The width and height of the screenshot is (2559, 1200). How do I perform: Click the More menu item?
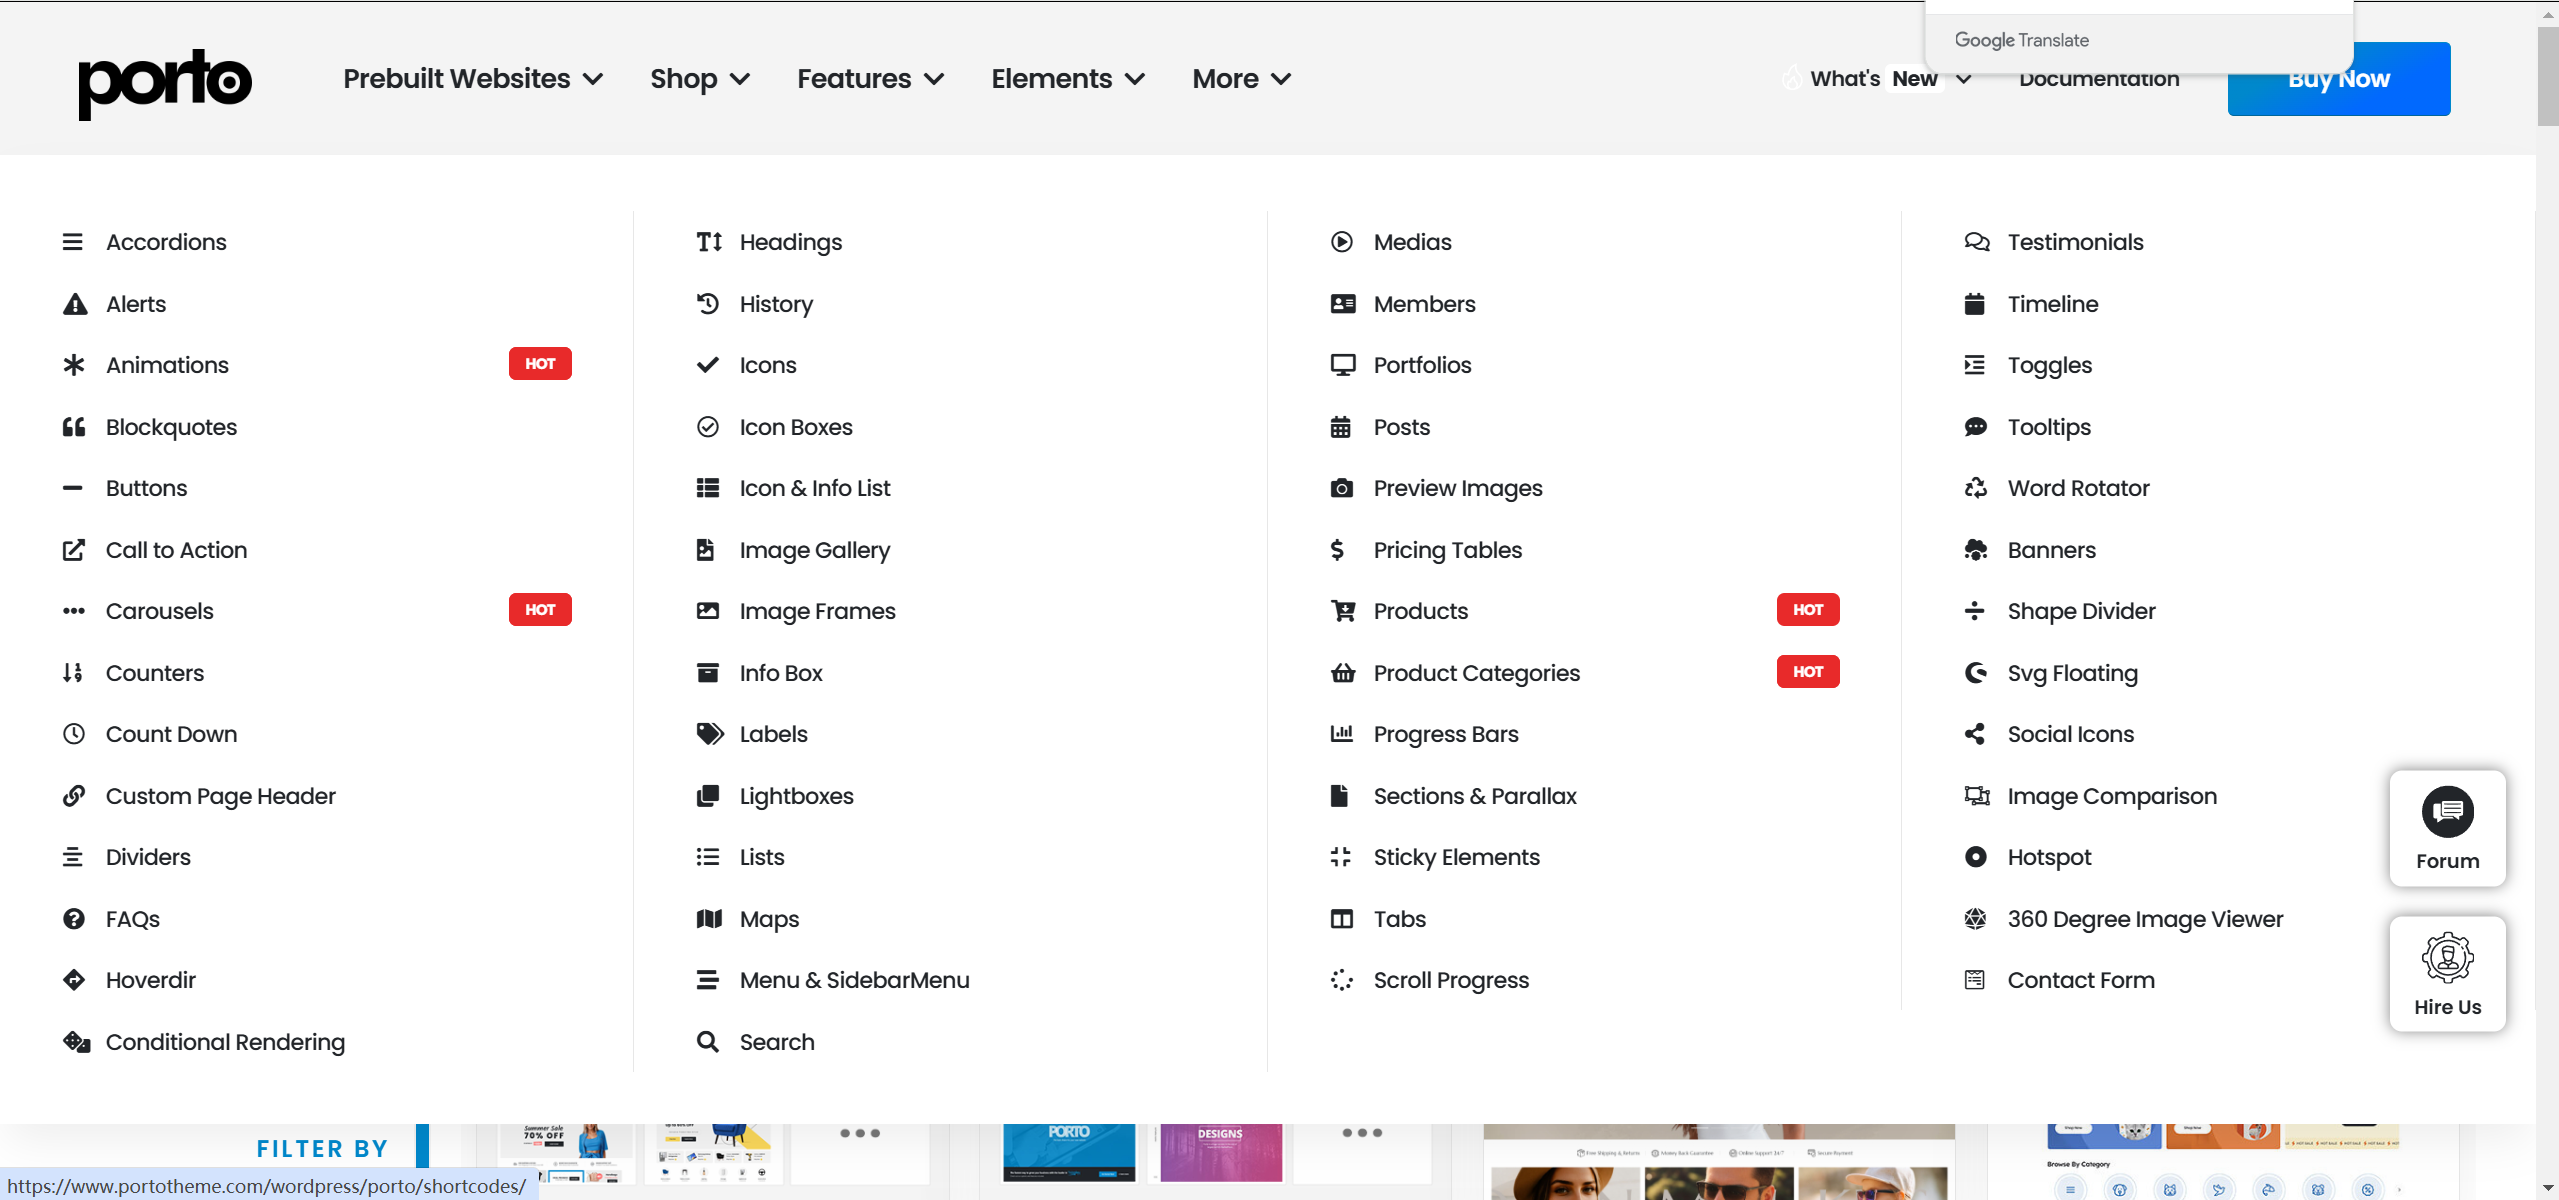[x=1240, y=78]
